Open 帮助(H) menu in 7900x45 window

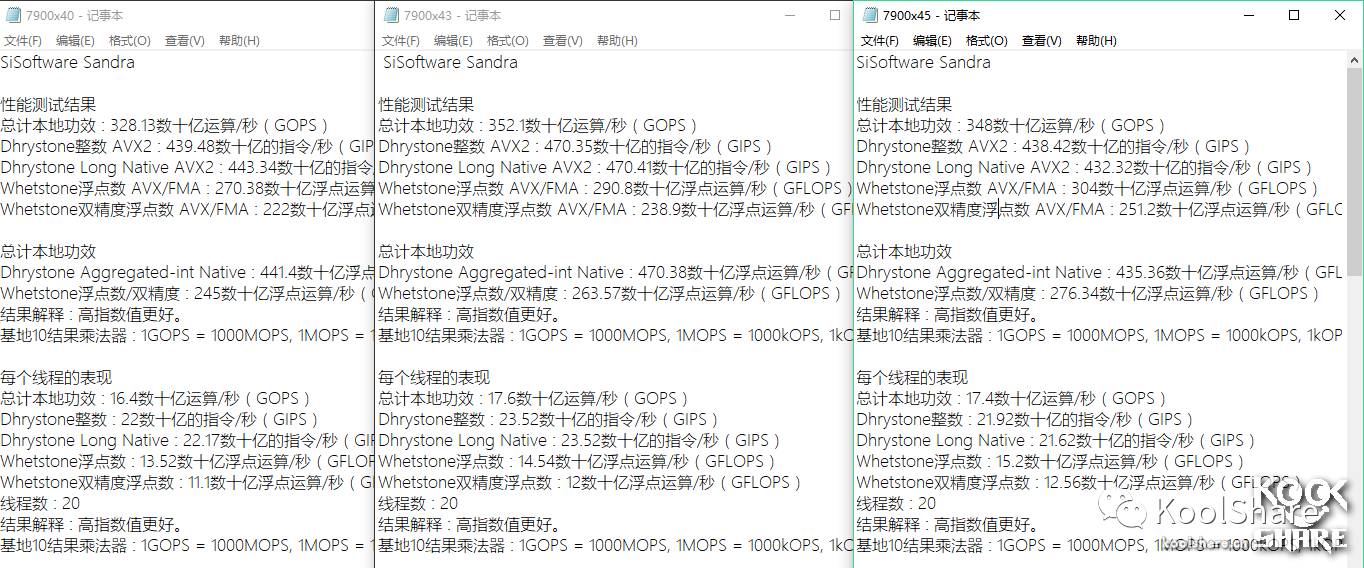[x=1096, y=41]
